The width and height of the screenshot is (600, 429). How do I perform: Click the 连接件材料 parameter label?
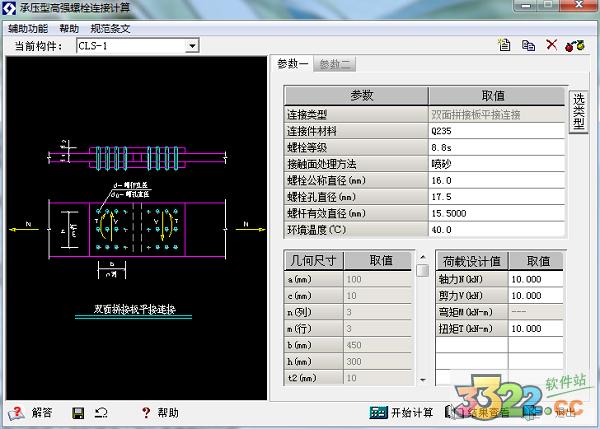coord(356,131)
